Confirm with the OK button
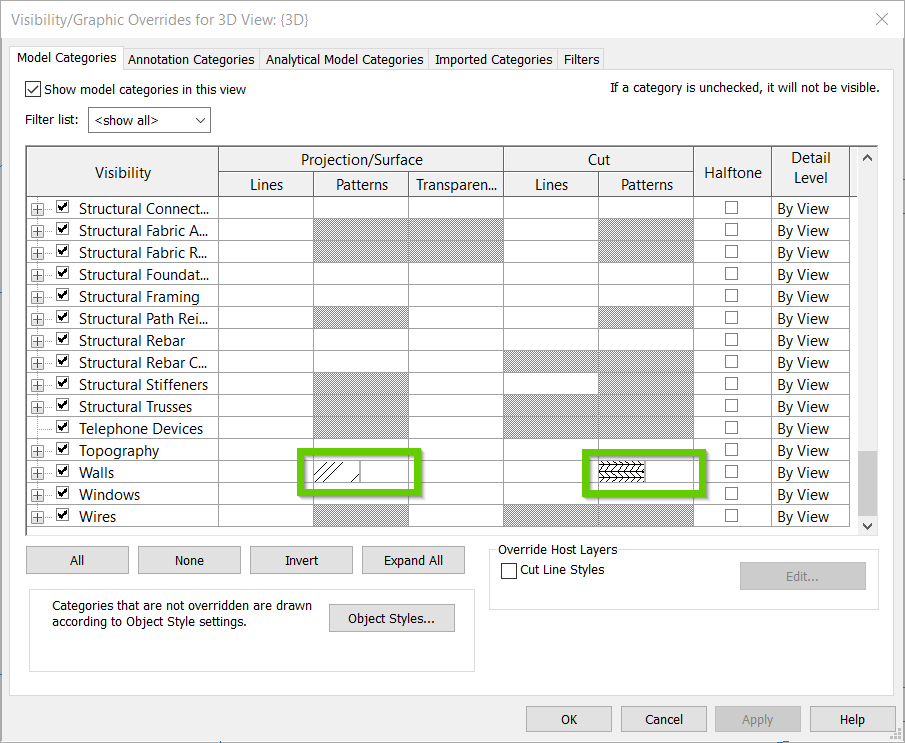The image size is (905, 743). [569, 719]
